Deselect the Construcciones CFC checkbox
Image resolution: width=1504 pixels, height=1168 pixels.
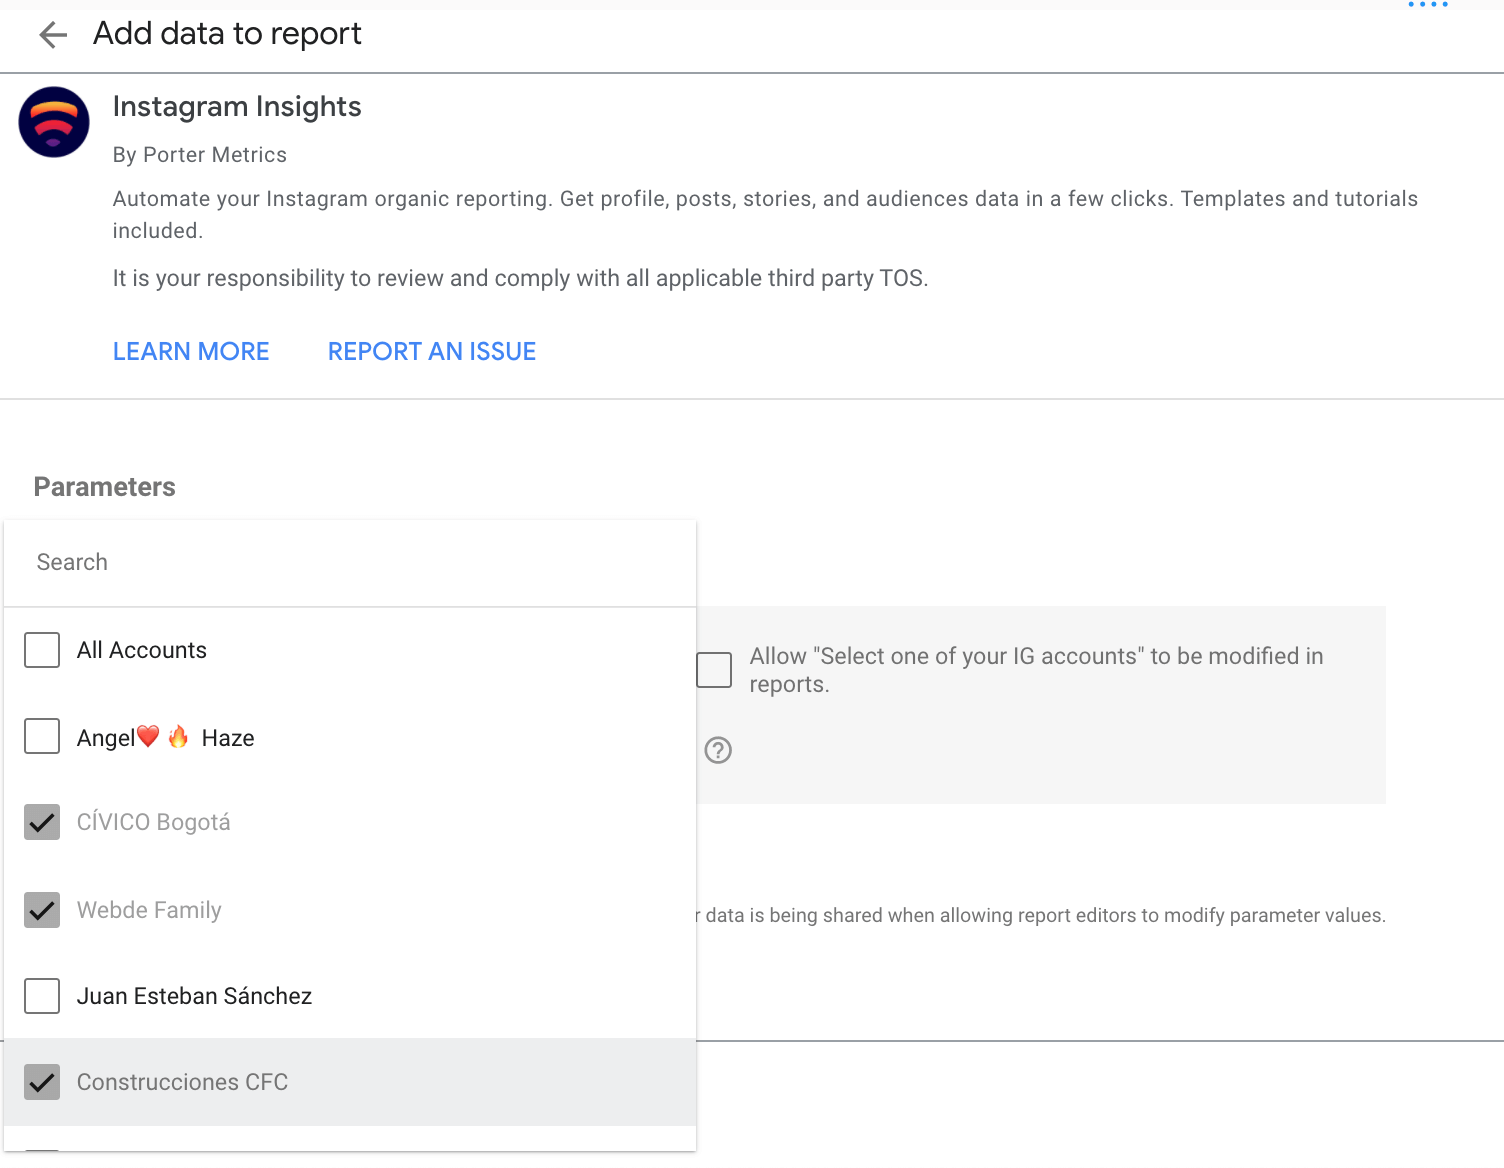point(42,1082)
